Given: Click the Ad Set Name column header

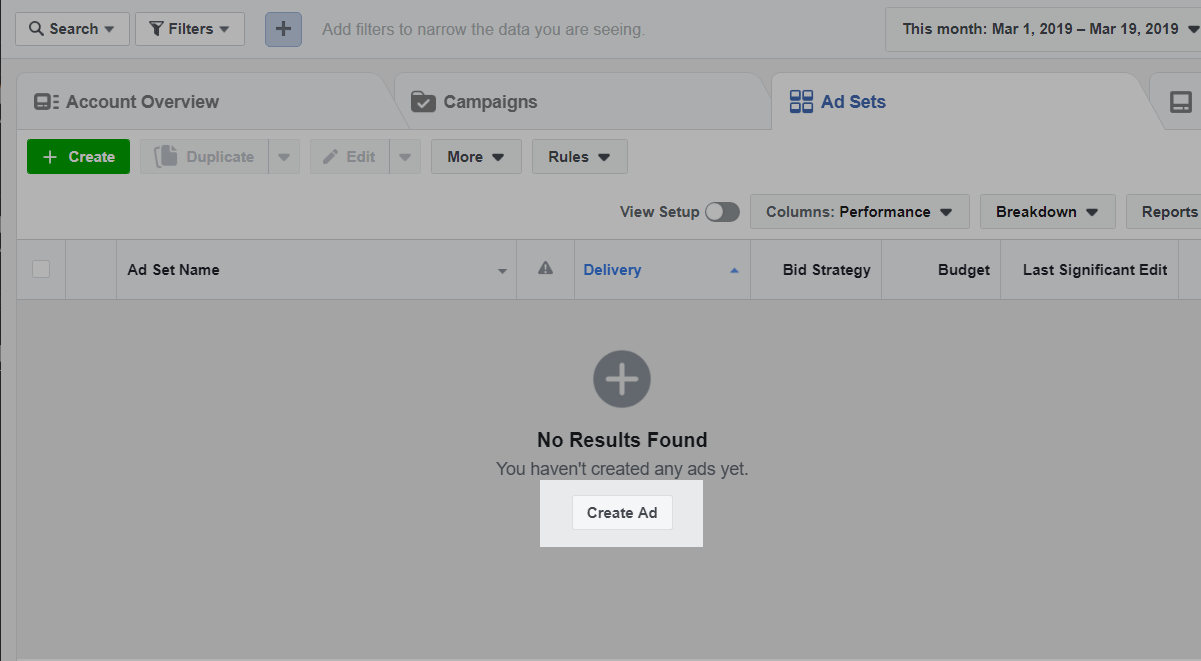Looking at the screenshot, I should [x=174, y=270].
